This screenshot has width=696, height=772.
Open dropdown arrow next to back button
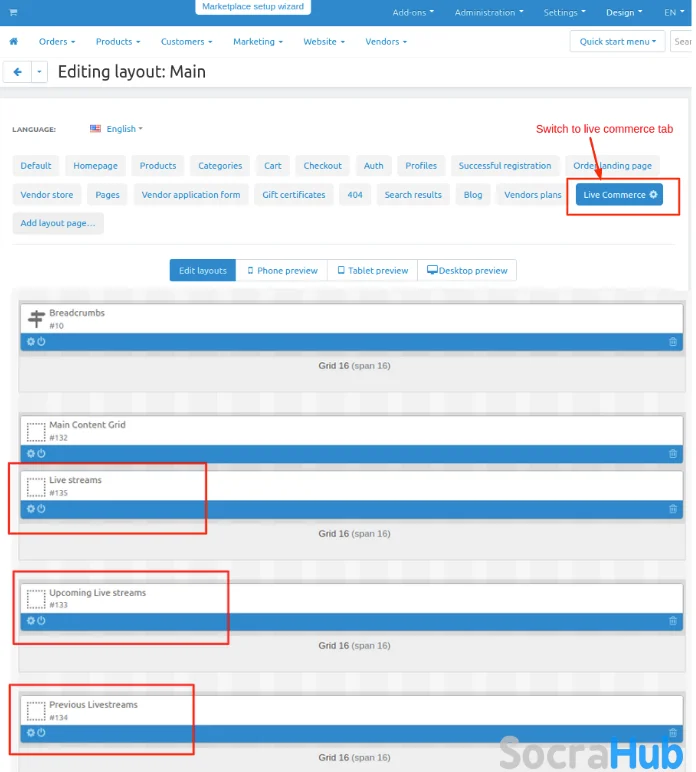pos(39,72)
